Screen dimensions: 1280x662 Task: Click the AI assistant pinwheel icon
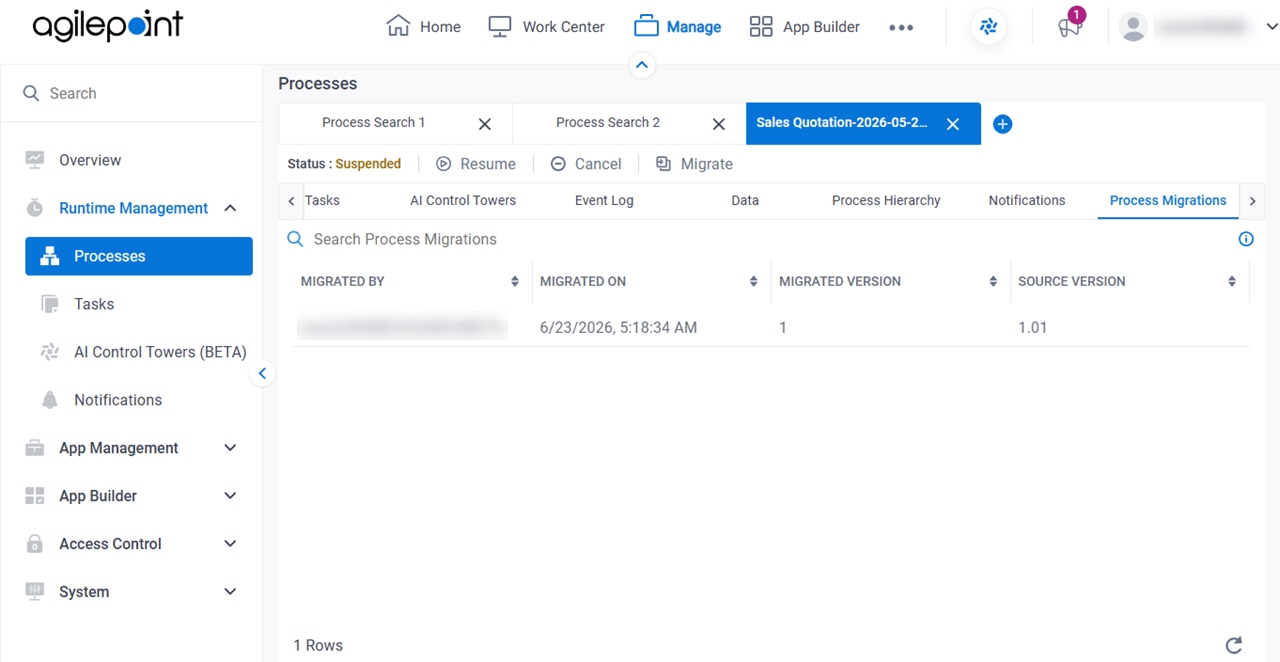[989, 28]
